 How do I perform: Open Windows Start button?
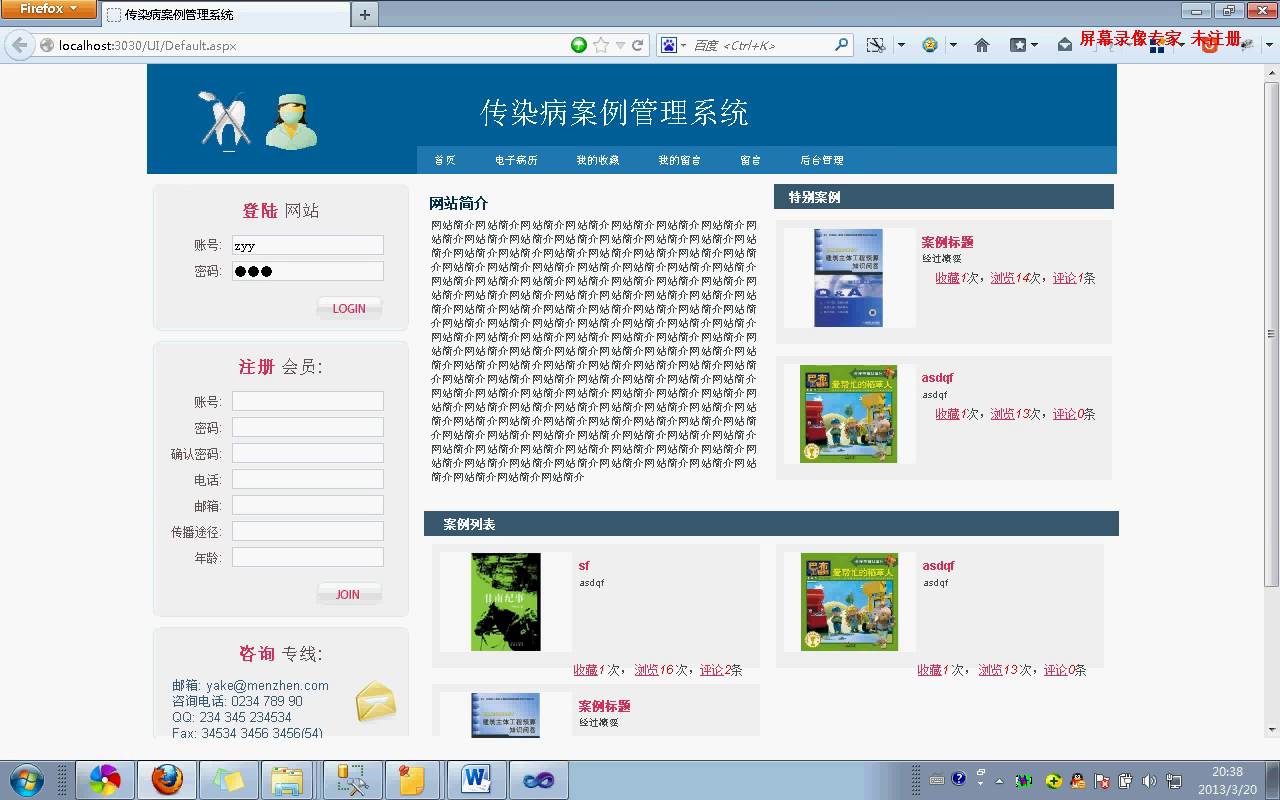click(26, 780)
